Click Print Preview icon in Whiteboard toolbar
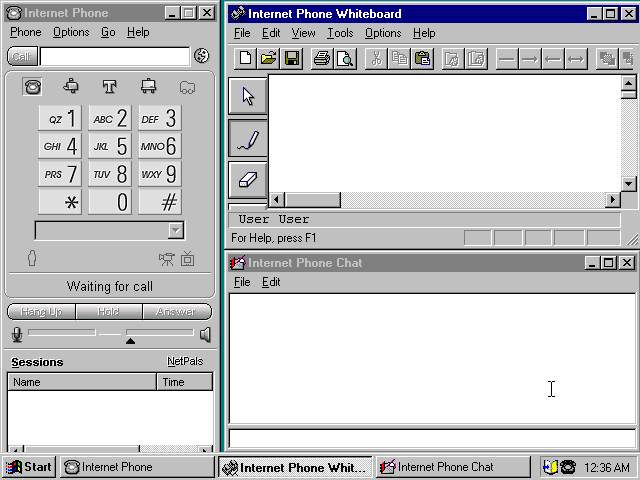 (x=345, y=59)
